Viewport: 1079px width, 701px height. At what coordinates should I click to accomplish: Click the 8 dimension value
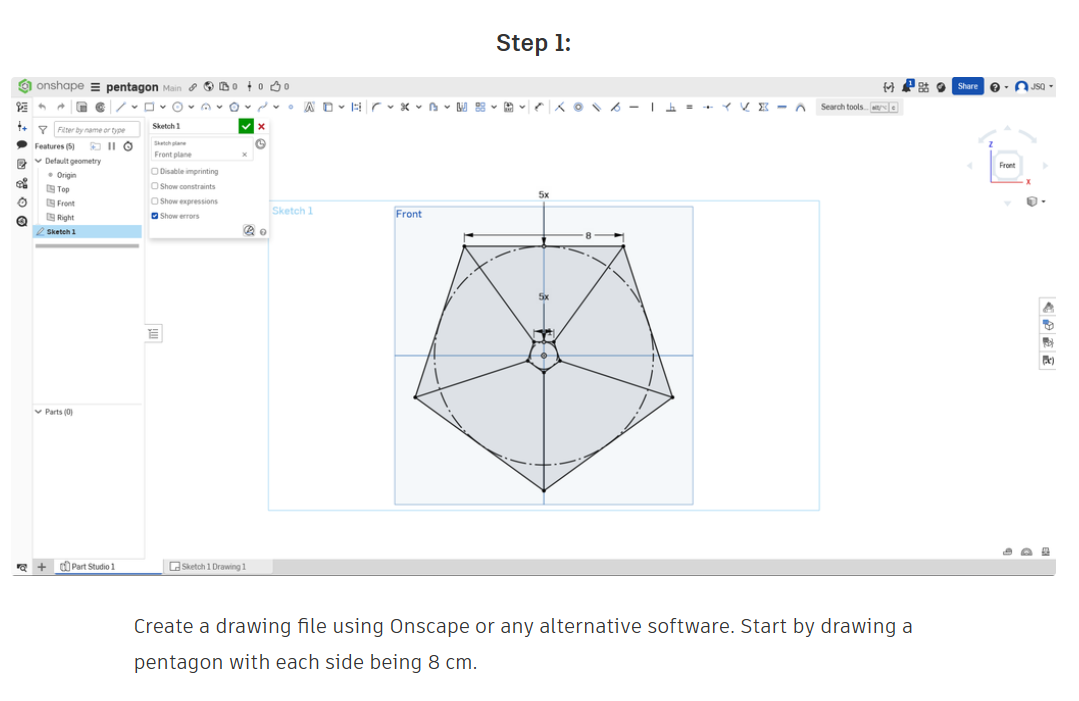(x=588, y=235)
